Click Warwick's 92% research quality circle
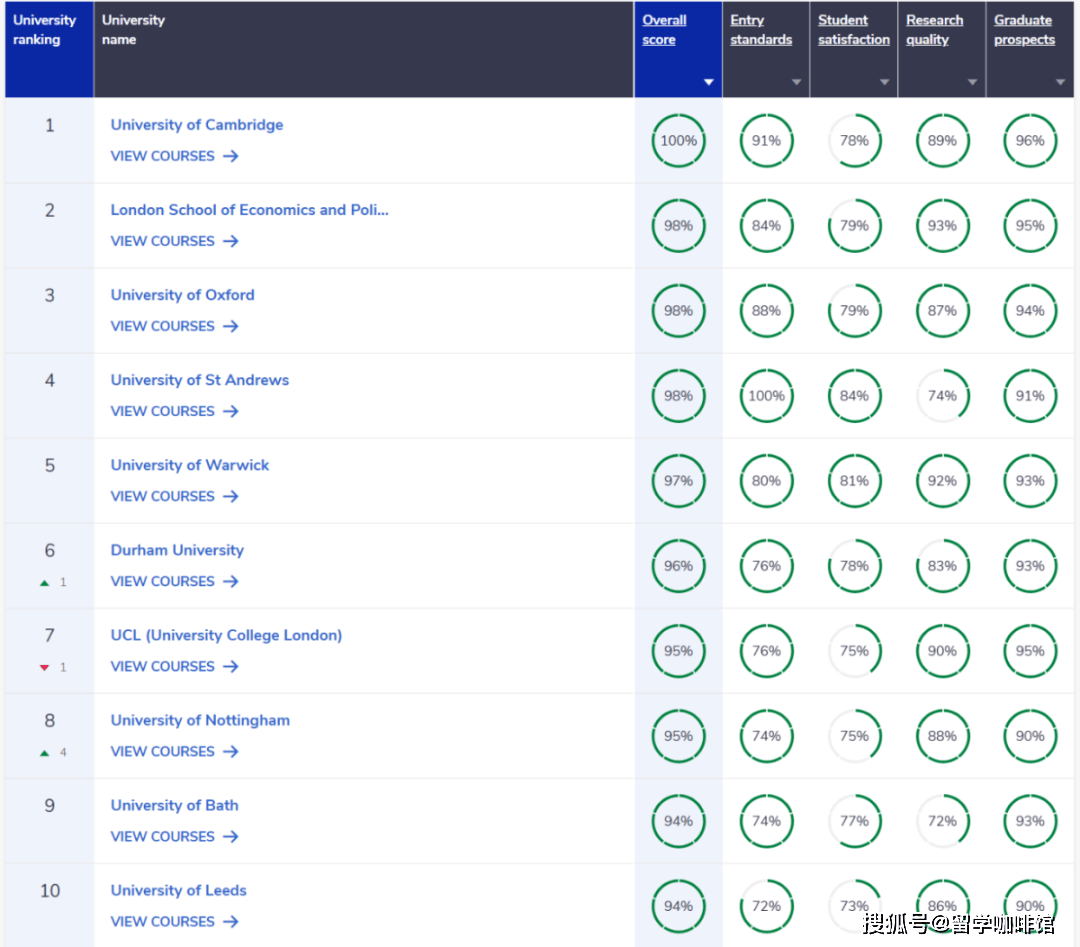 (942, 481)
